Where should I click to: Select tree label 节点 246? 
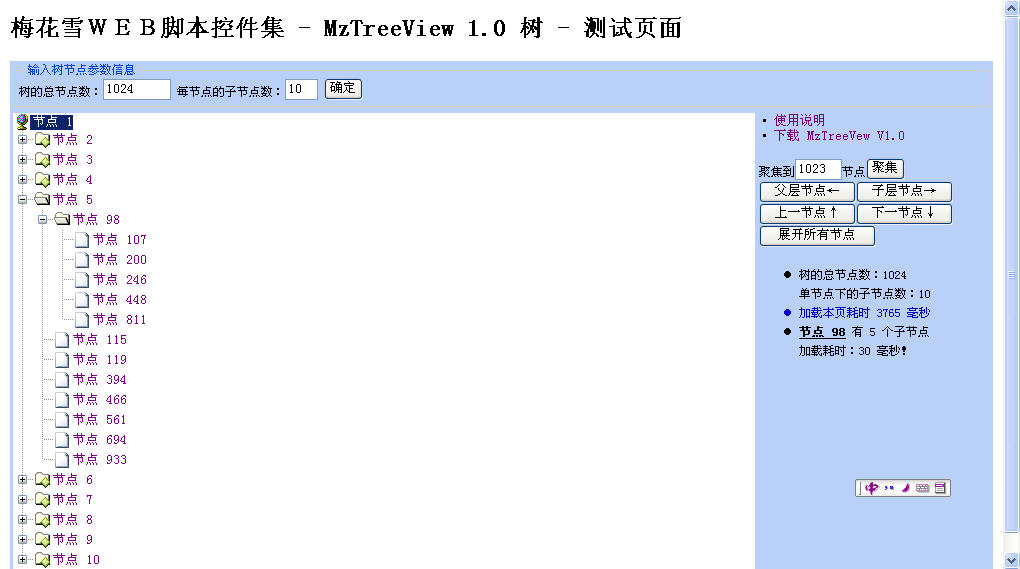[x=120, y=280]
